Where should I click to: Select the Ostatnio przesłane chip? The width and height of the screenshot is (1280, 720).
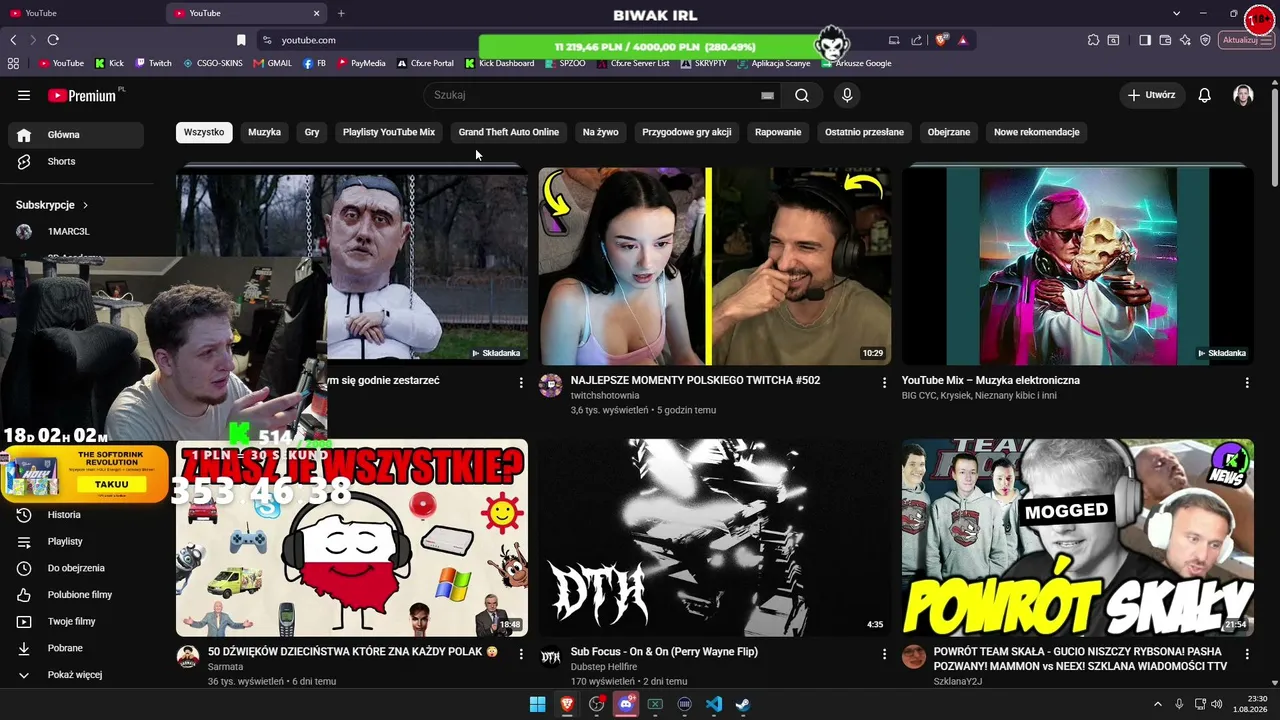(864, 132)
